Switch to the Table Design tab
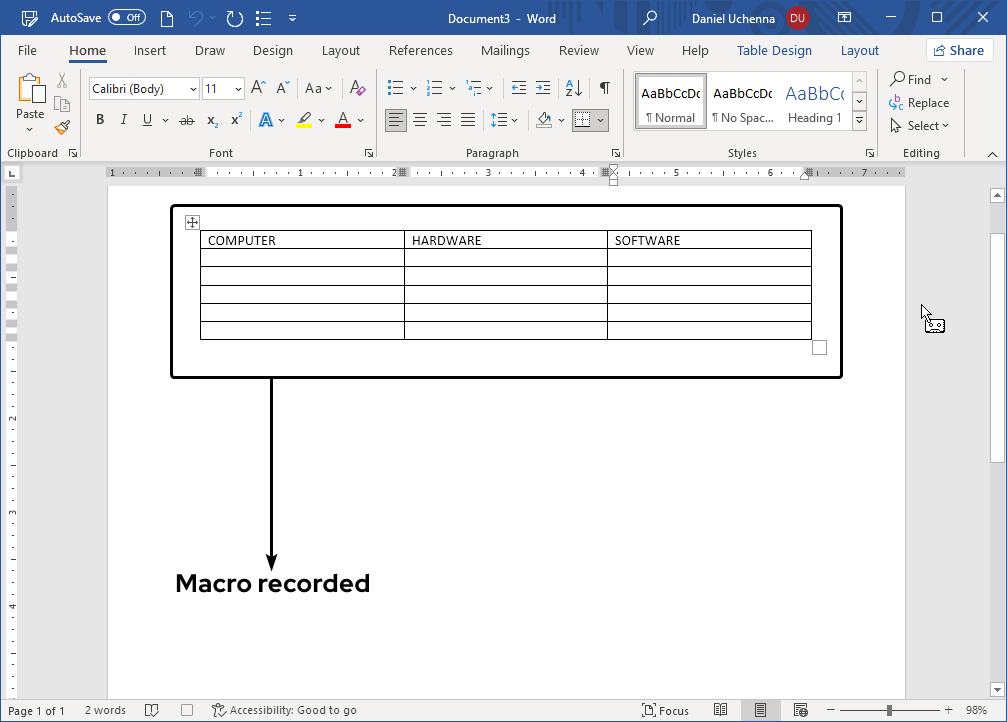The width and height of the screenshot is (1007, 722). point(774,50)
